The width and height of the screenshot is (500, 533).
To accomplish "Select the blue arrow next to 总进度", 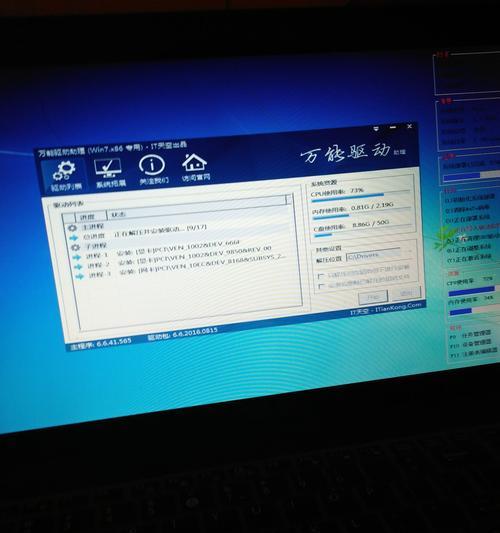I will click(73, 238).
